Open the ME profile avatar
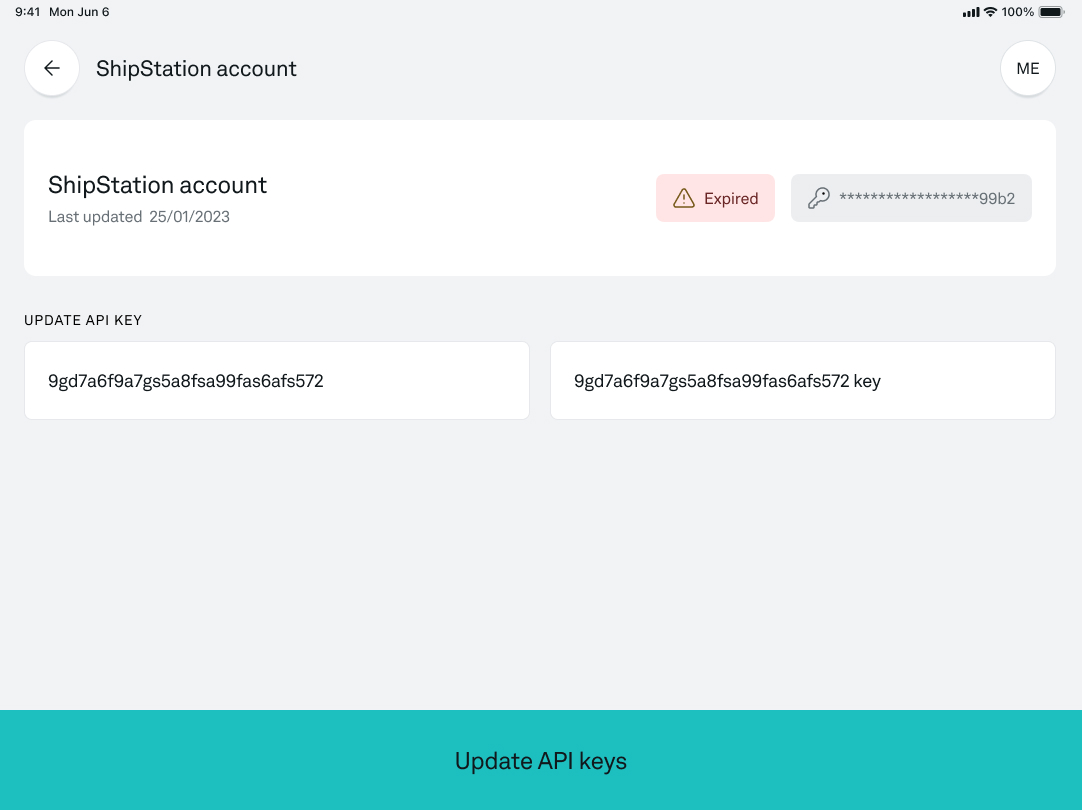 1027,68
